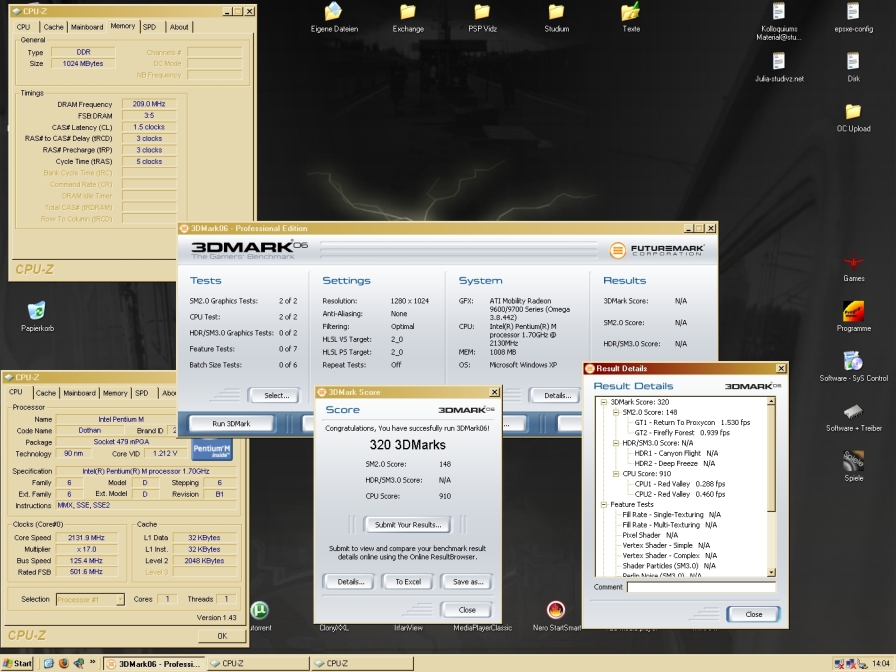Screen dimensions: 896x672
Task: Click the Futuremark Corporation logo
Action: click(657, 250)
